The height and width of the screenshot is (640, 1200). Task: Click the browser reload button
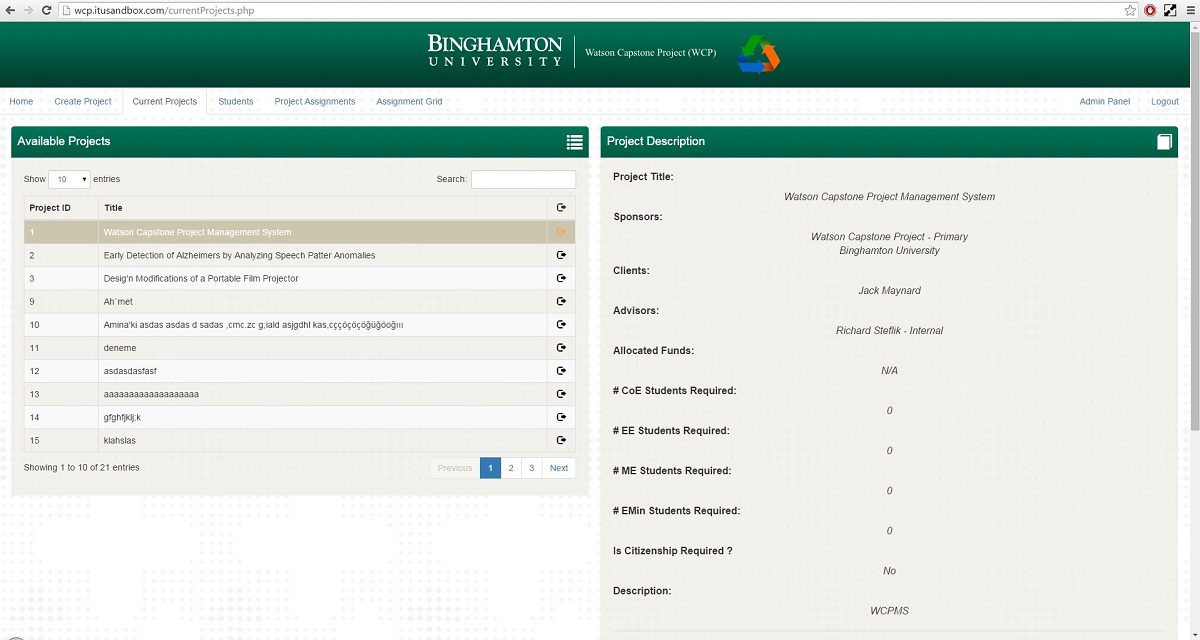(x=47, y=10)
